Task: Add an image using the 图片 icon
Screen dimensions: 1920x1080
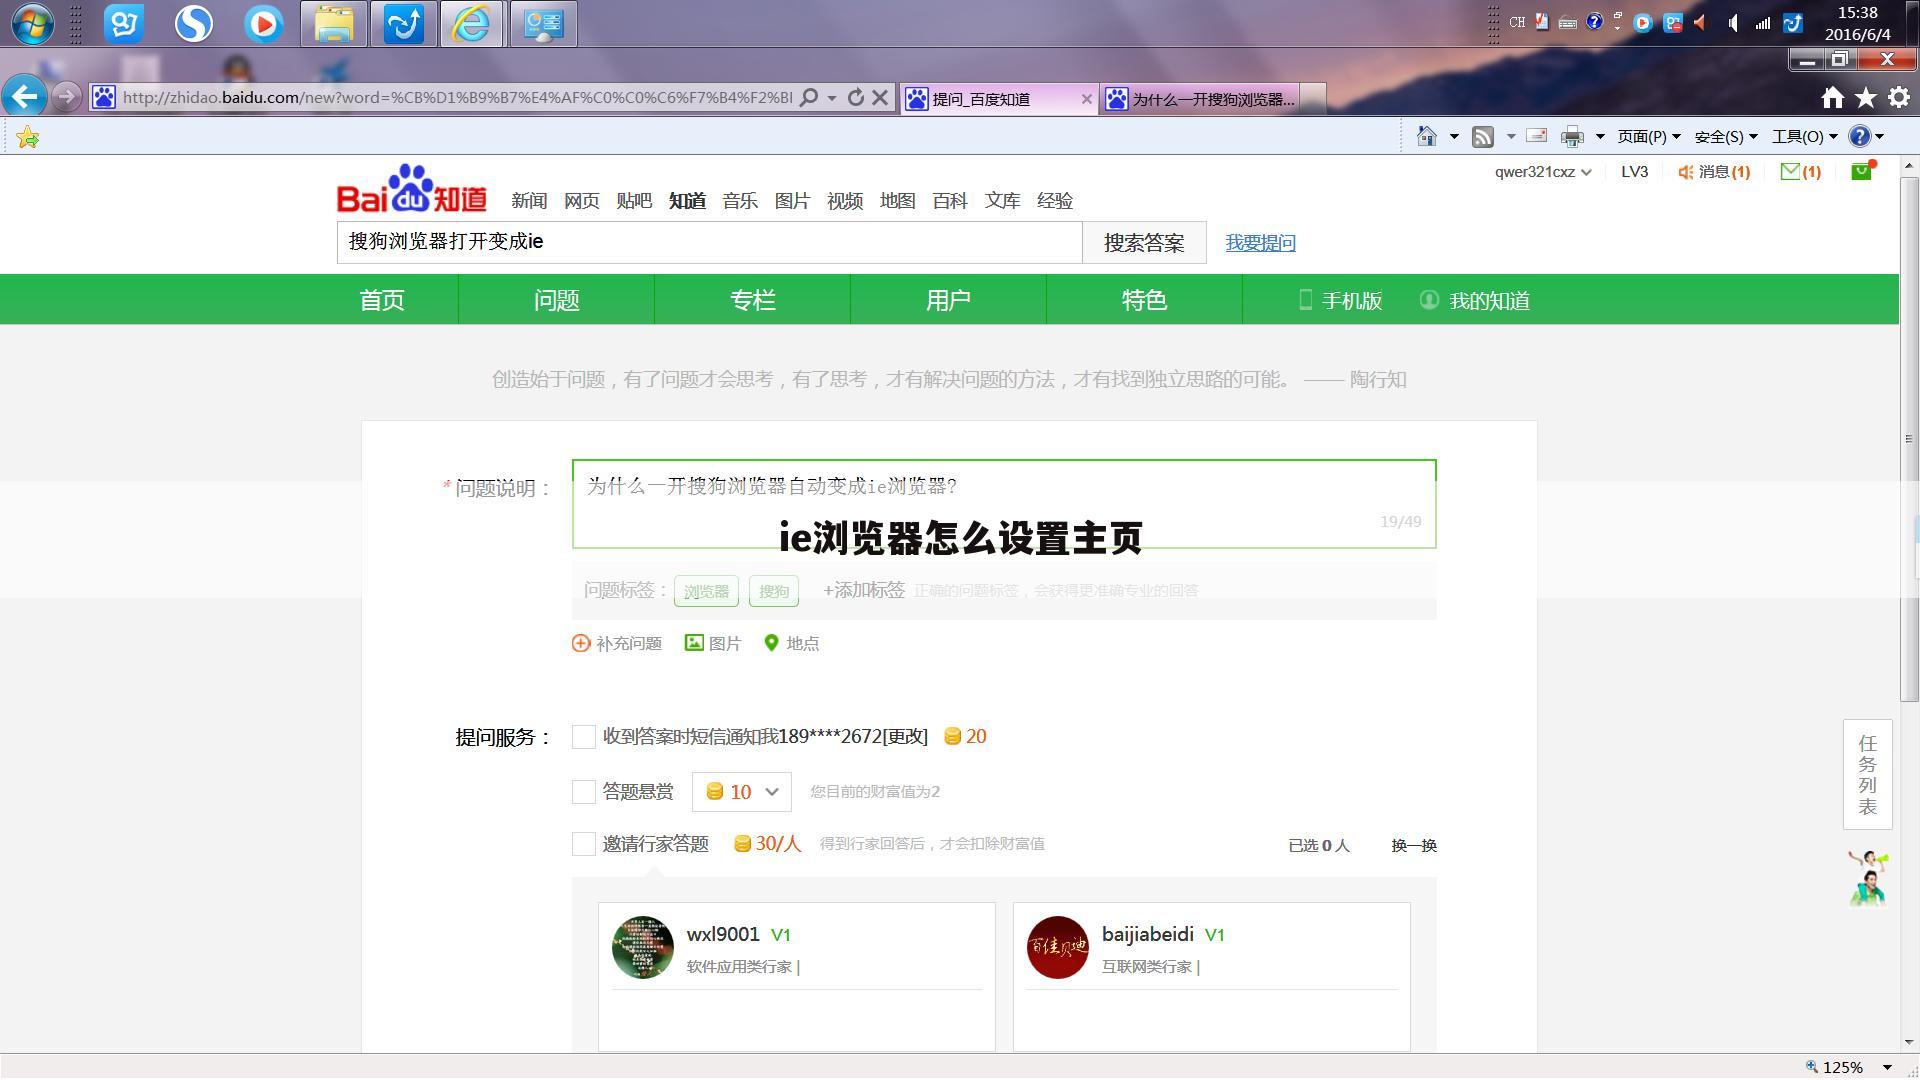Action: click(x=713, y=643)
